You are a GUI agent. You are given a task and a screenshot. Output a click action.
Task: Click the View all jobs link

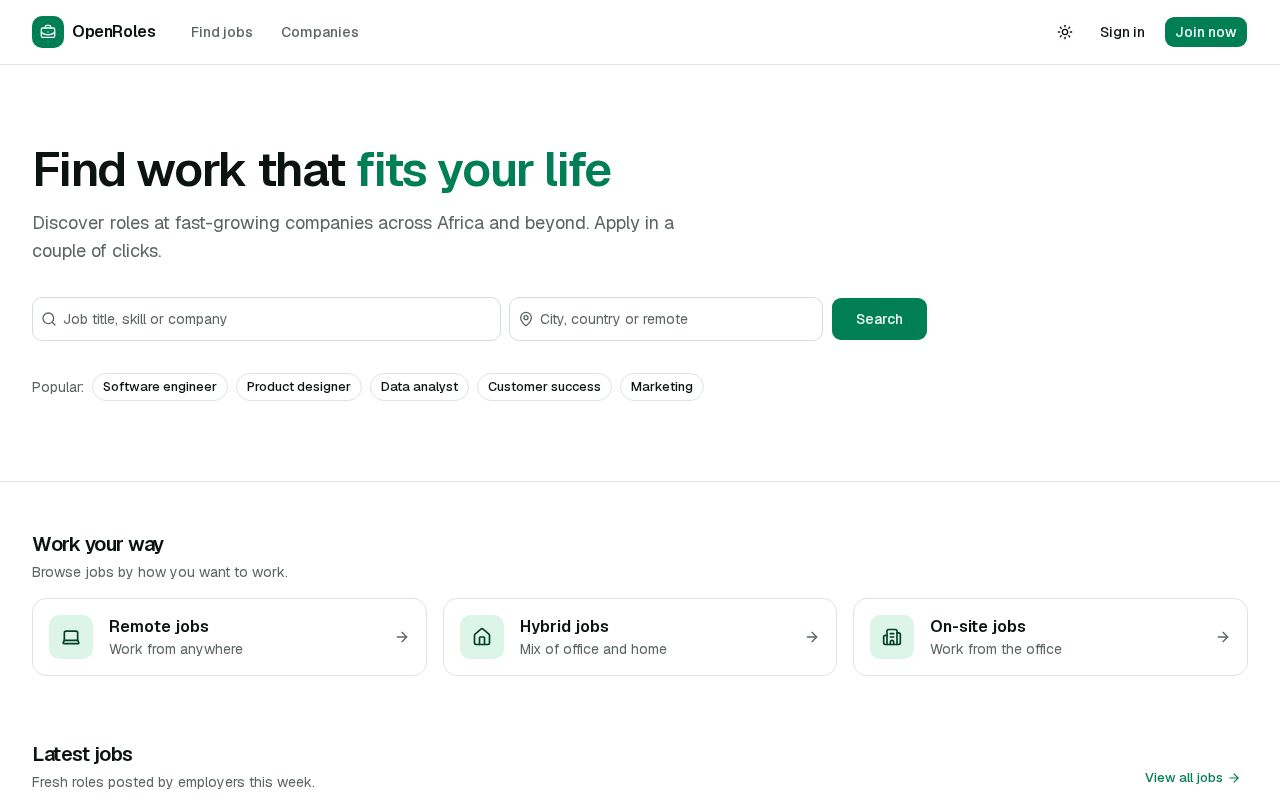[1192, 778]
